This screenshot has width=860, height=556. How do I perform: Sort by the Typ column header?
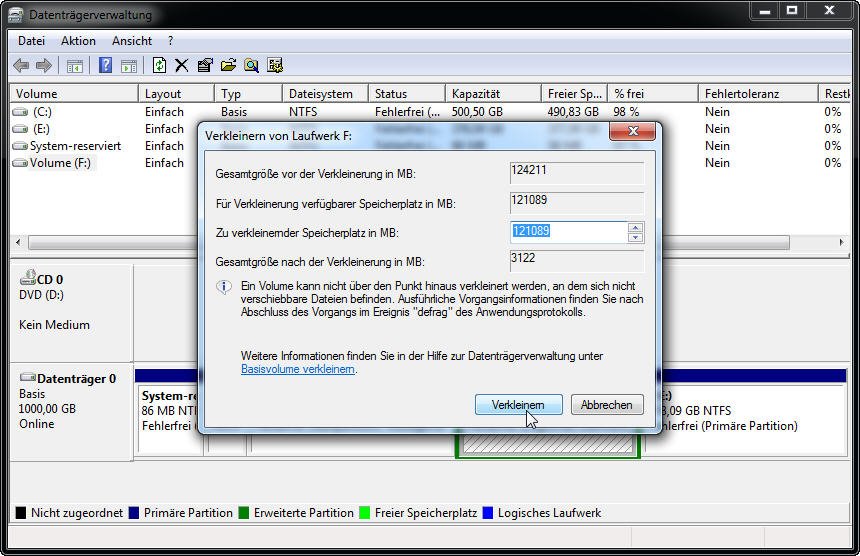pos(248,94)
